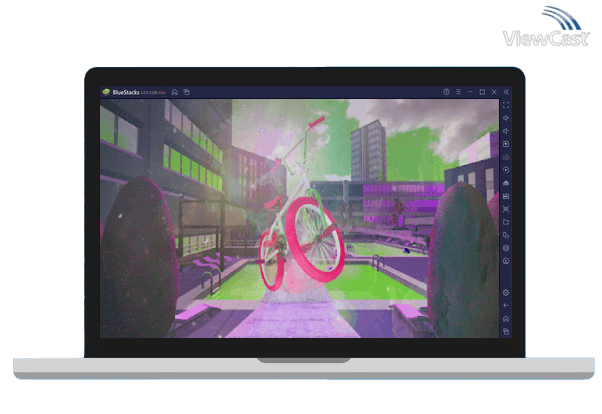Increase volume using sidebar speaker icon
This screenshot has width=602, height=414.
[506, 118]
